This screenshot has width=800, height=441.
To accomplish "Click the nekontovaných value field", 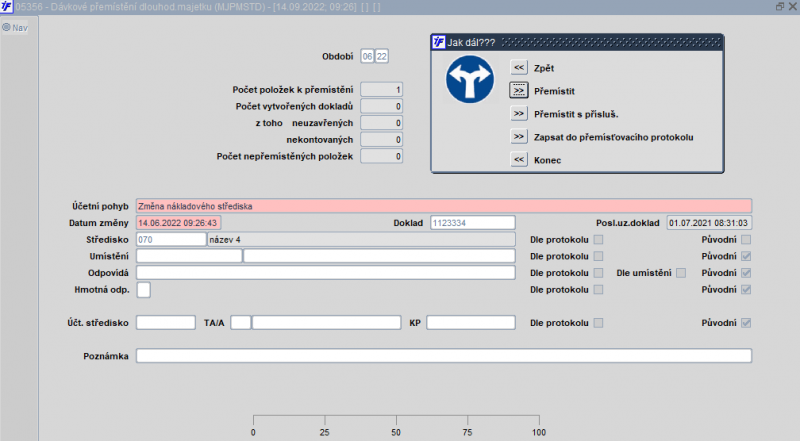I will (x=382, y=139).
